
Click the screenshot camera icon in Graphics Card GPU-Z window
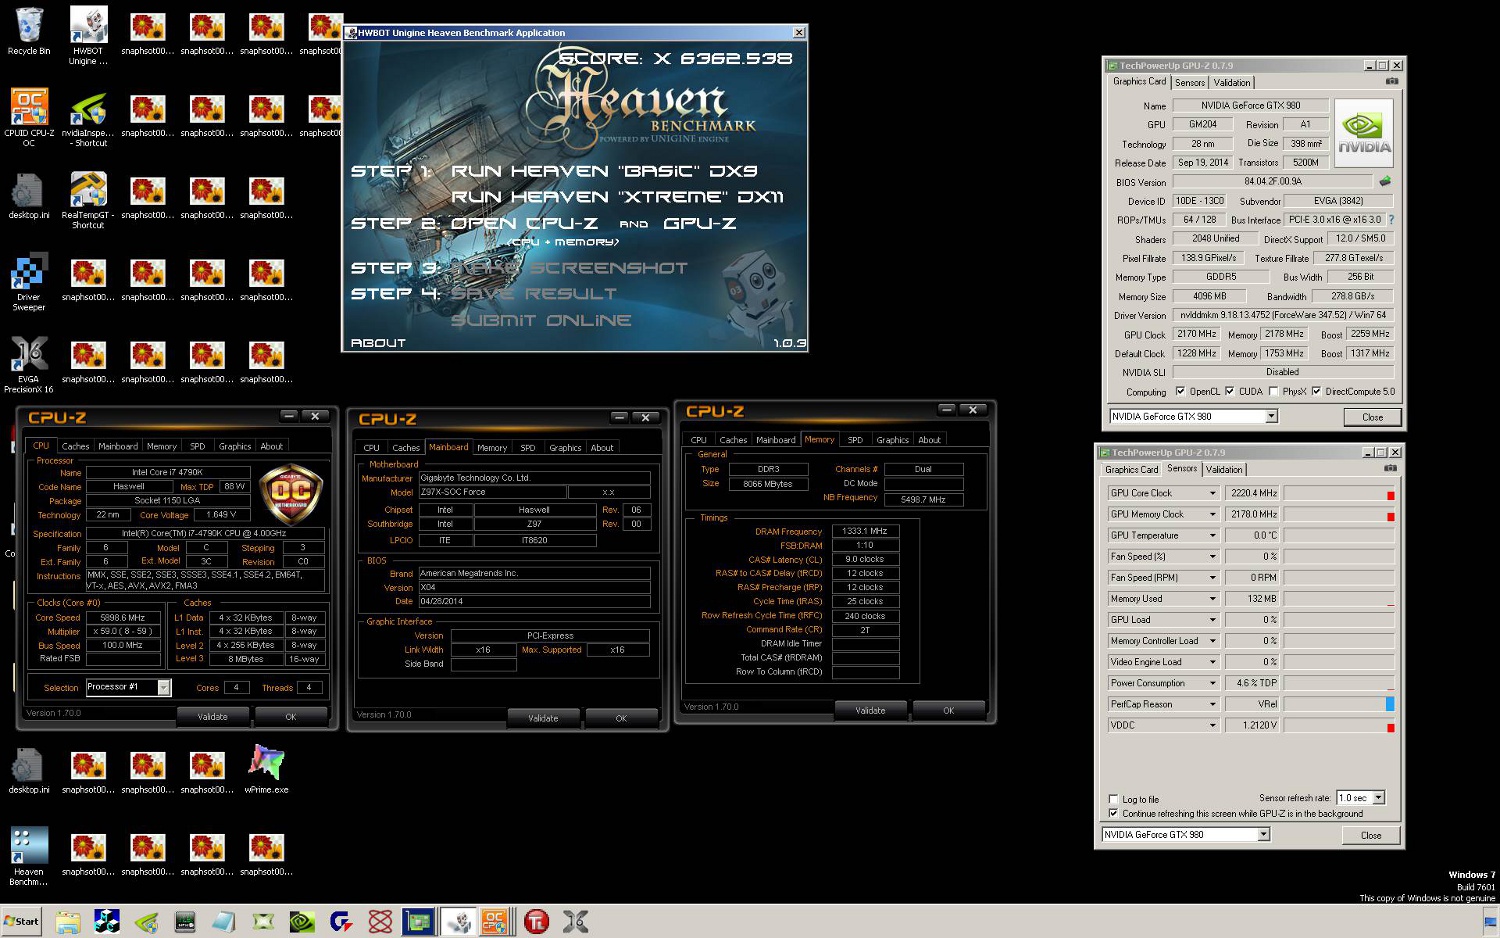[1391, 81]
